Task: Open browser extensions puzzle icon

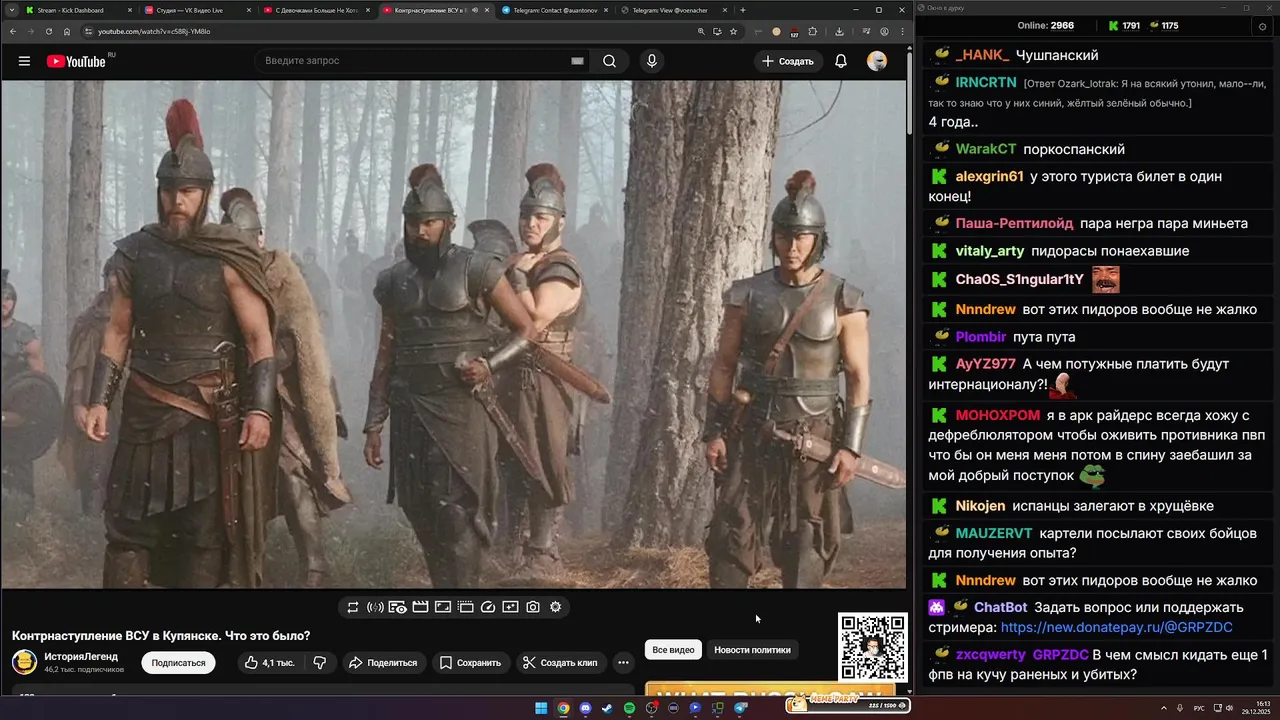Action: [x=812, y=31]
